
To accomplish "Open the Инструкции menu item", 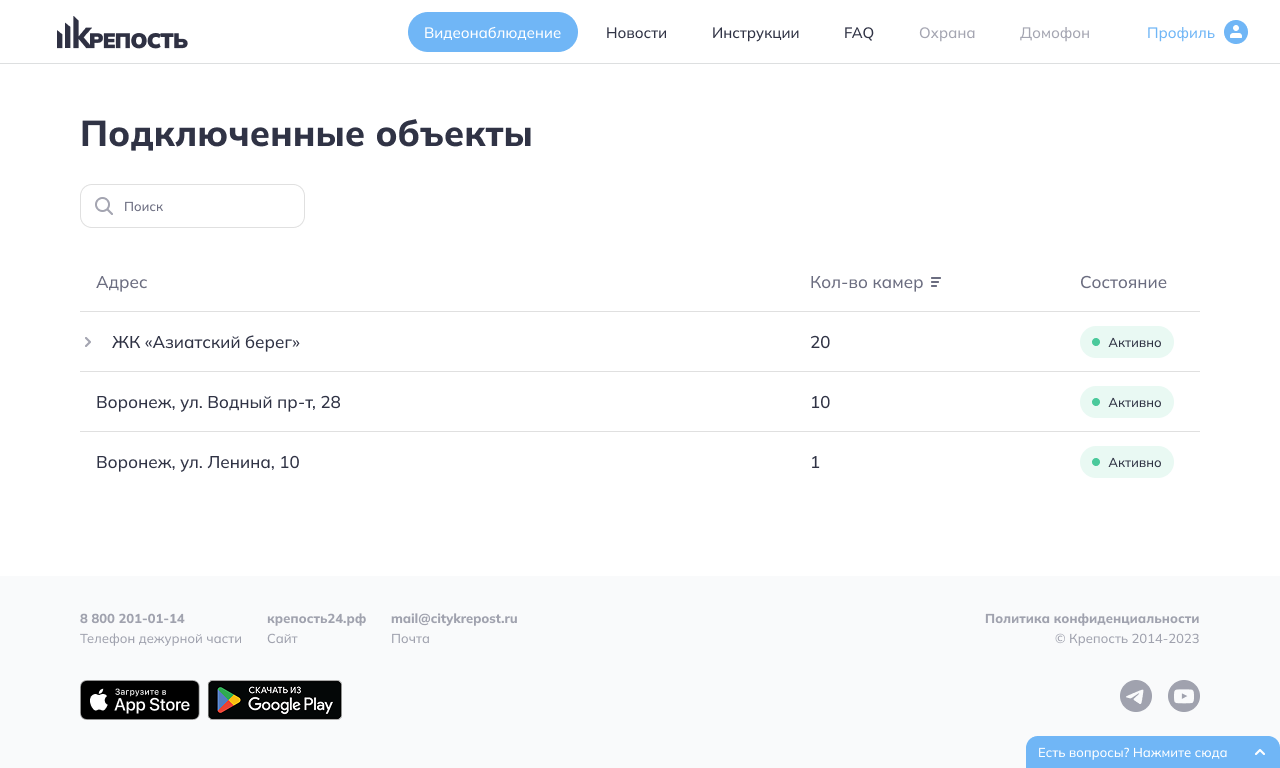I will pos(755,33).
